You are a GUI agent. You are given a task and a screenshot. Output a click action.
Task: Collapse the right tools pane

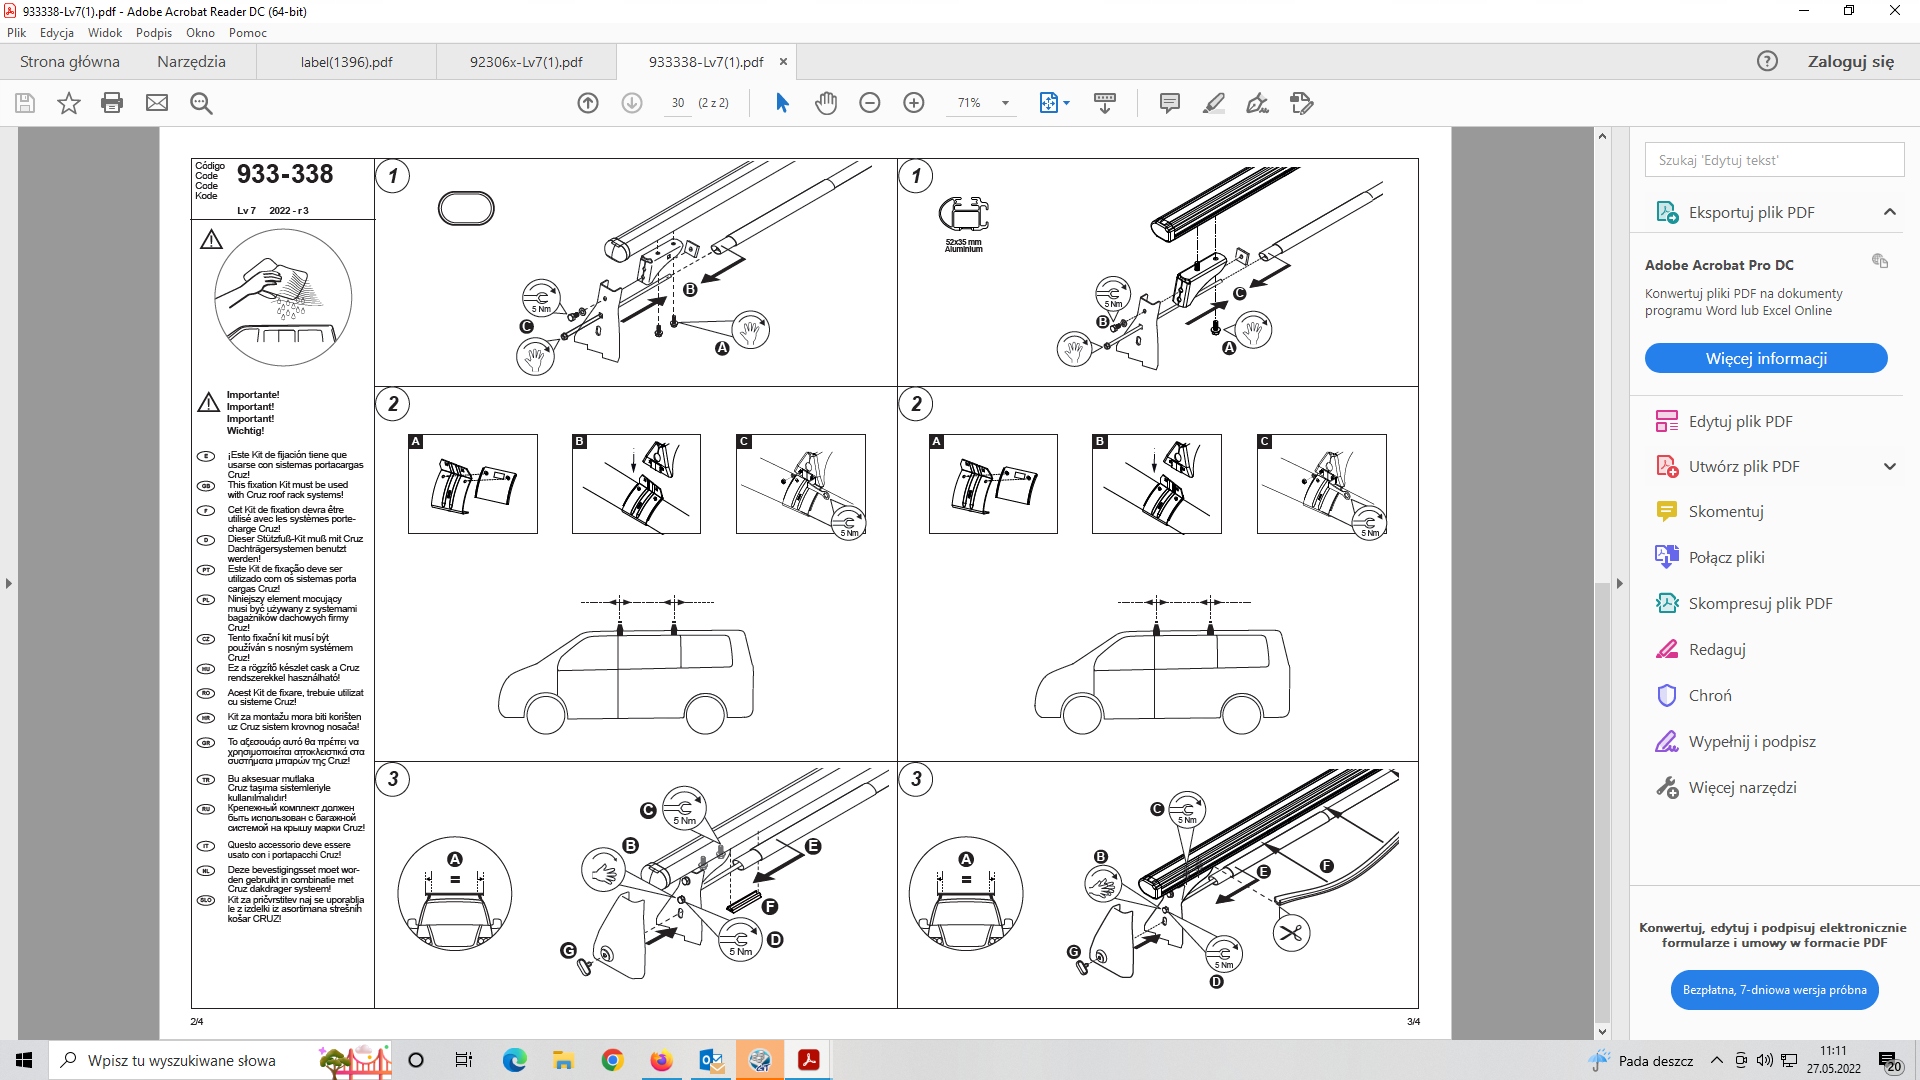click(1620, 583)
